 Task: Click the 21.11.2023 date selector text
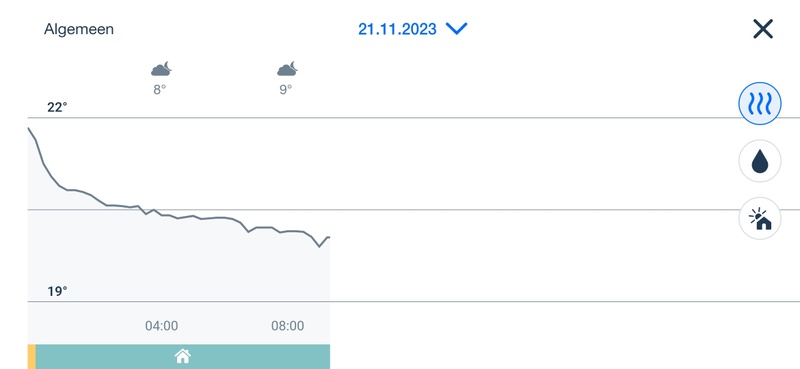click(397, 29)
